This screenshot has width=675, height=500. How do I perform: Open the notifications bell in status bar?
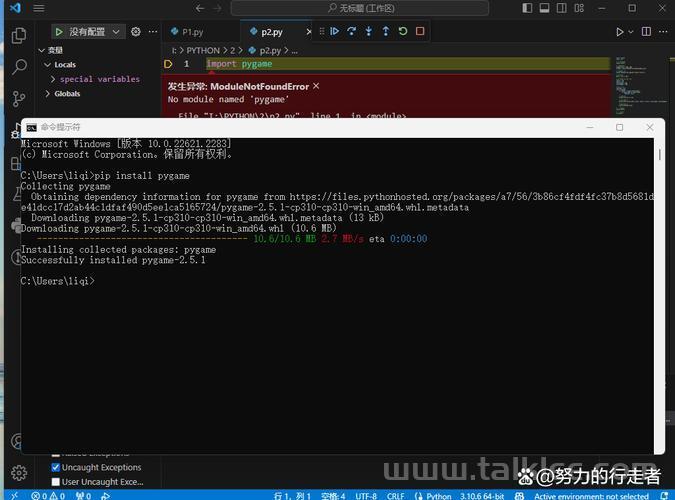pyautogui.click(x=665, y=496)
